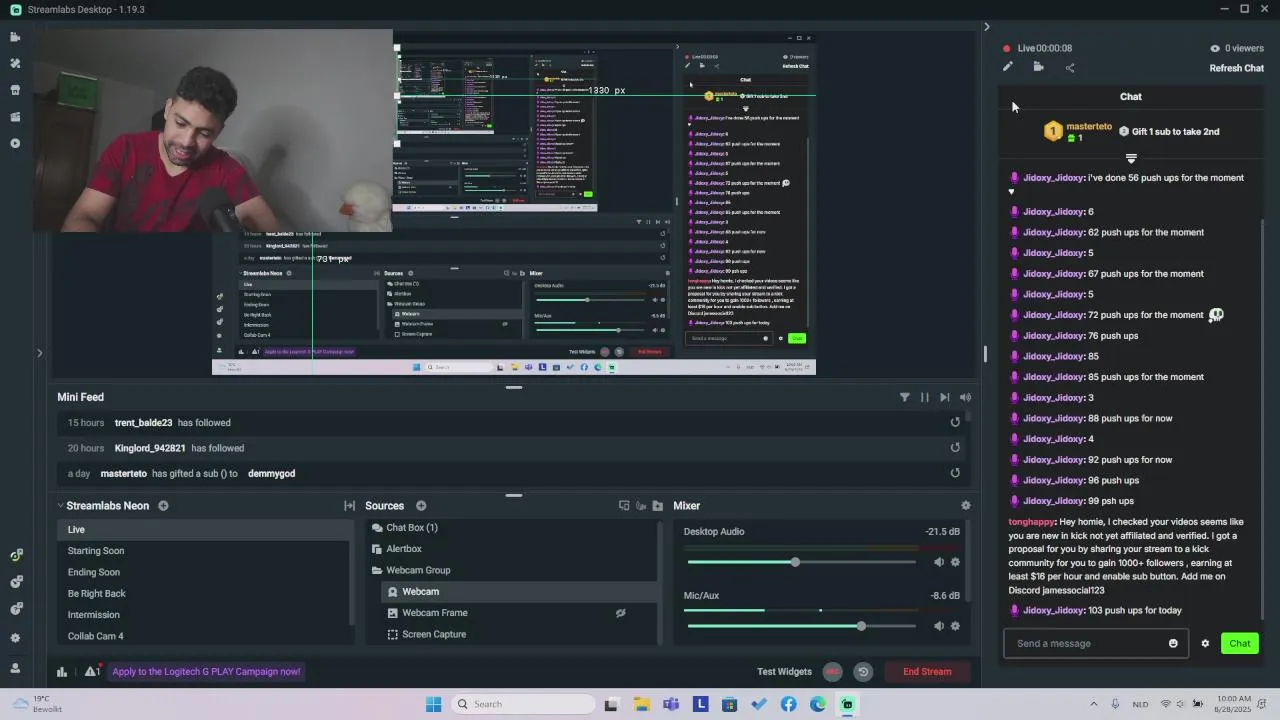The width and height of the screenshot is (1280, 720).
Task: Expand the left side panel arrow
Action: coord(39,352)
